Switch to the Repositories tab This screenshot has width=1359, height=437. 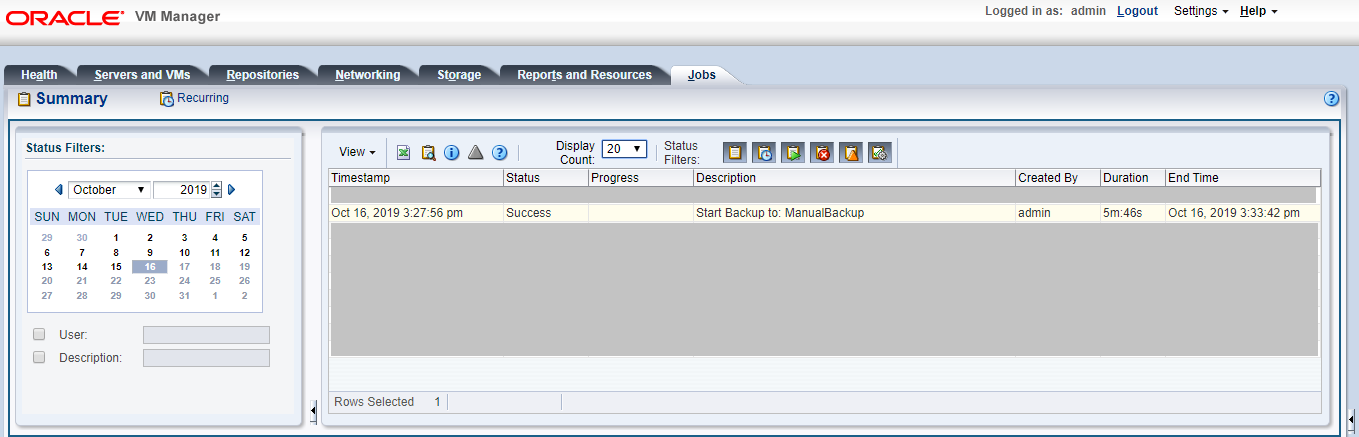(263, 75)
